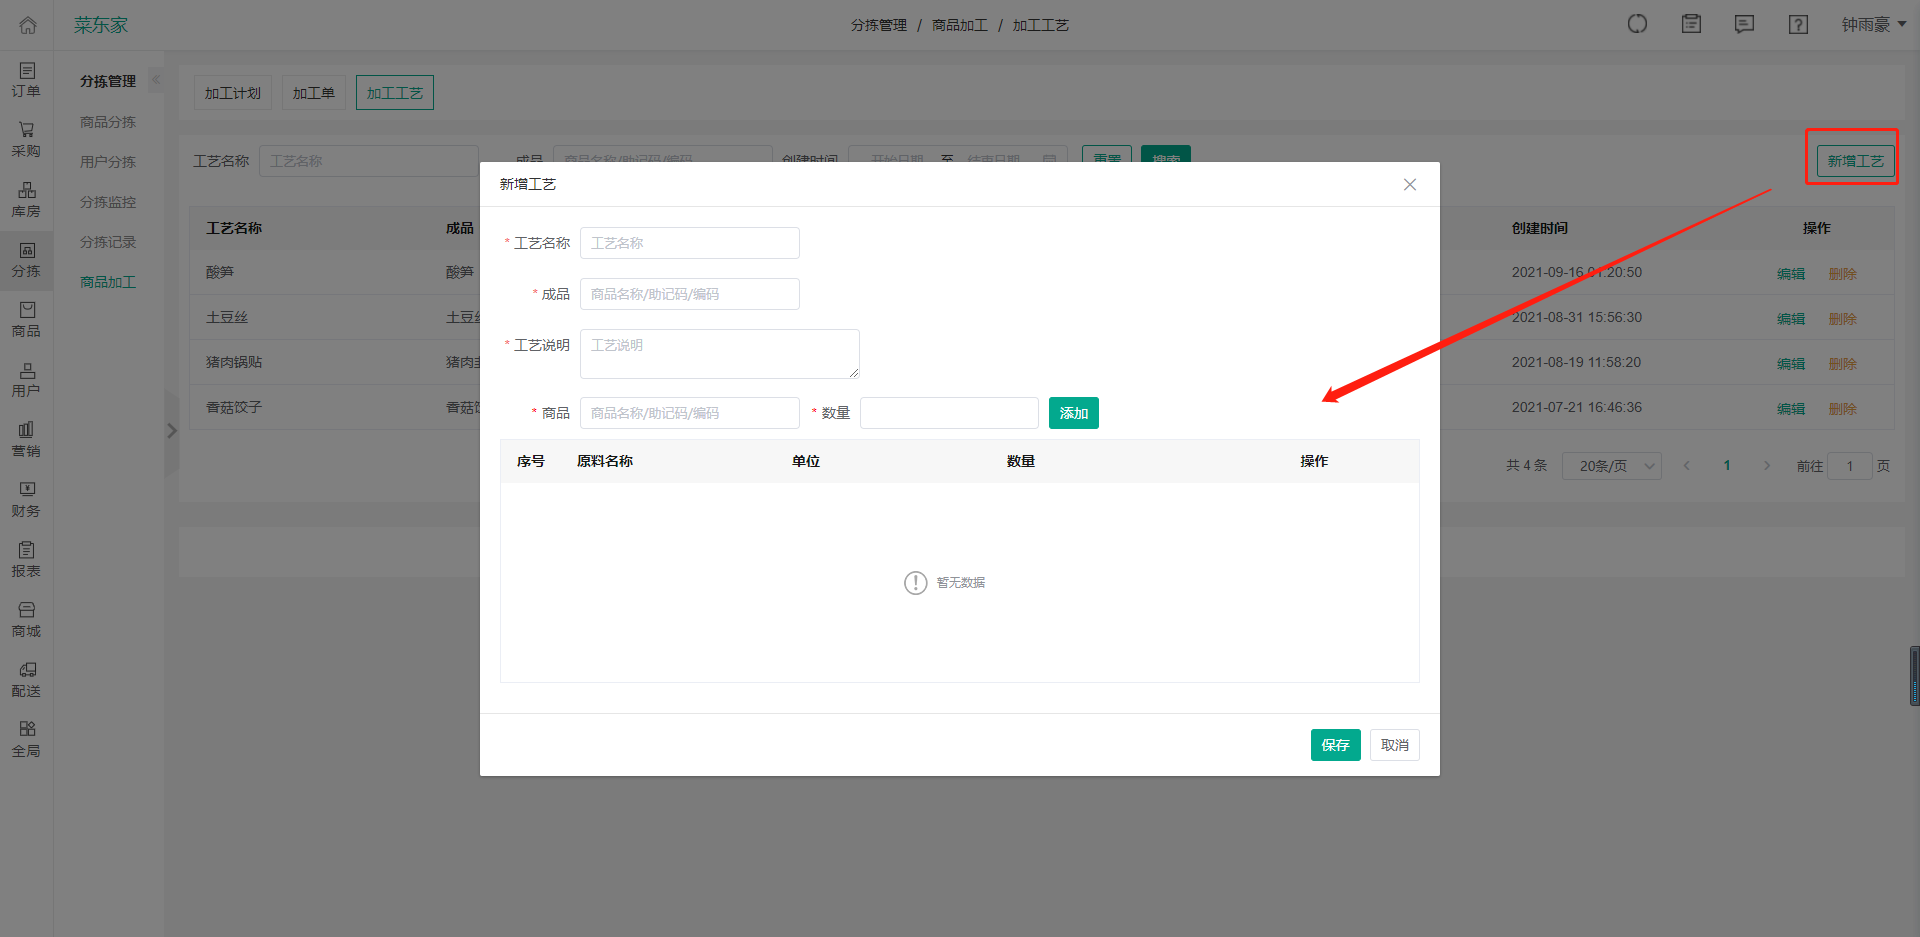
Task: Go to the 配送 delivery sidebar icon
Action: pyautogui.click(x=26, y=679)
